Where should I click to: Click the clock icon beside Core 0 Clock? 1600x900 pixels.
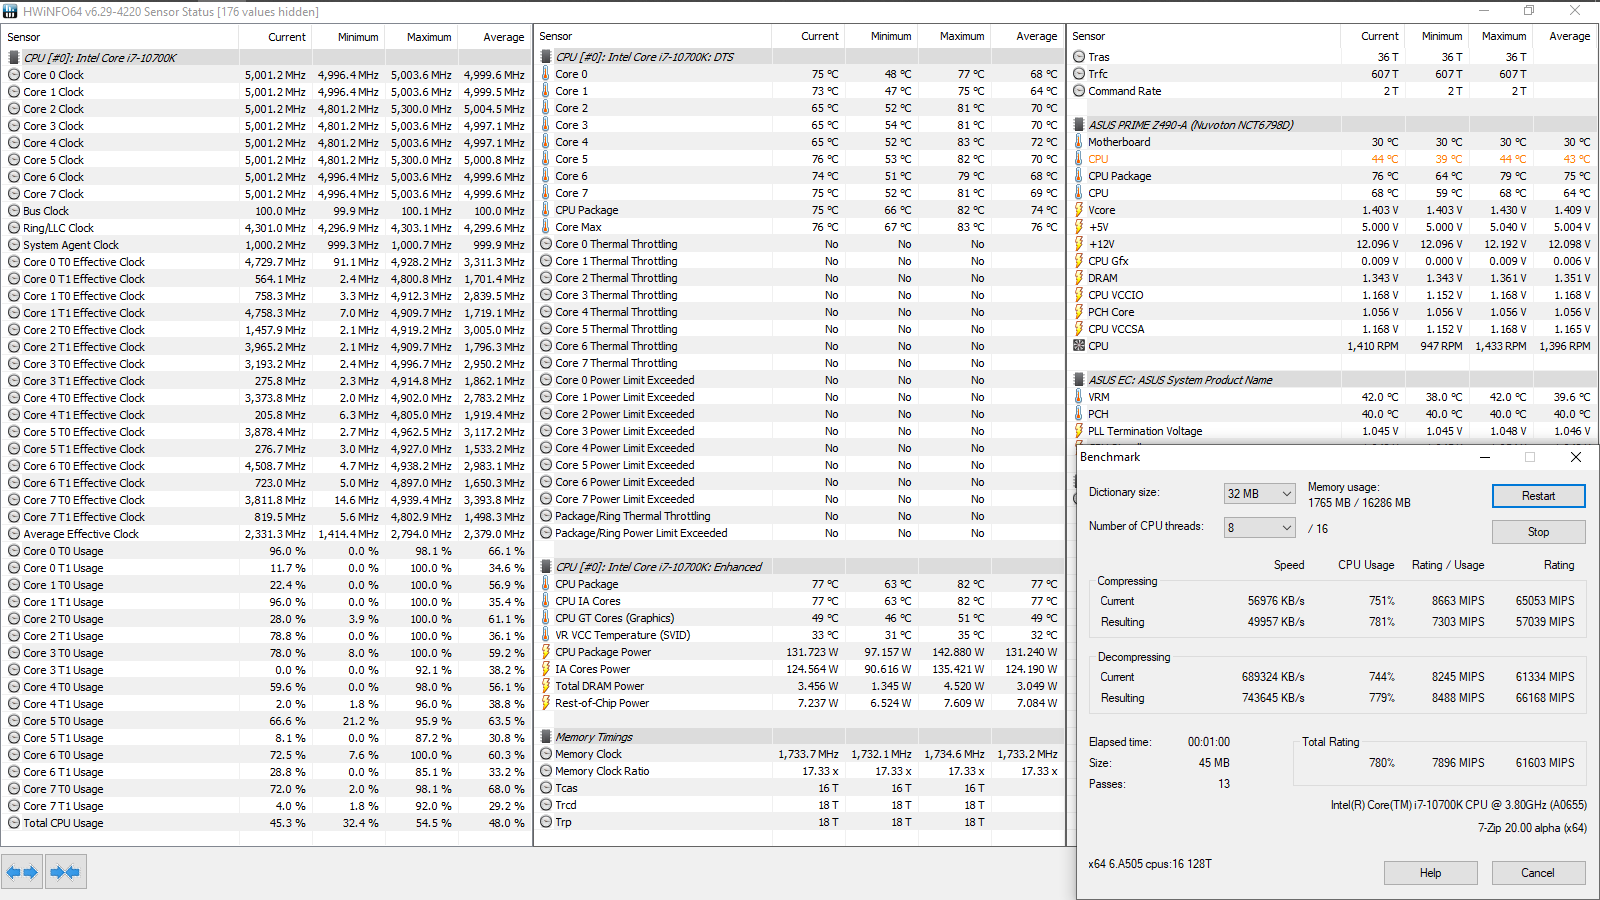point(14,75)
